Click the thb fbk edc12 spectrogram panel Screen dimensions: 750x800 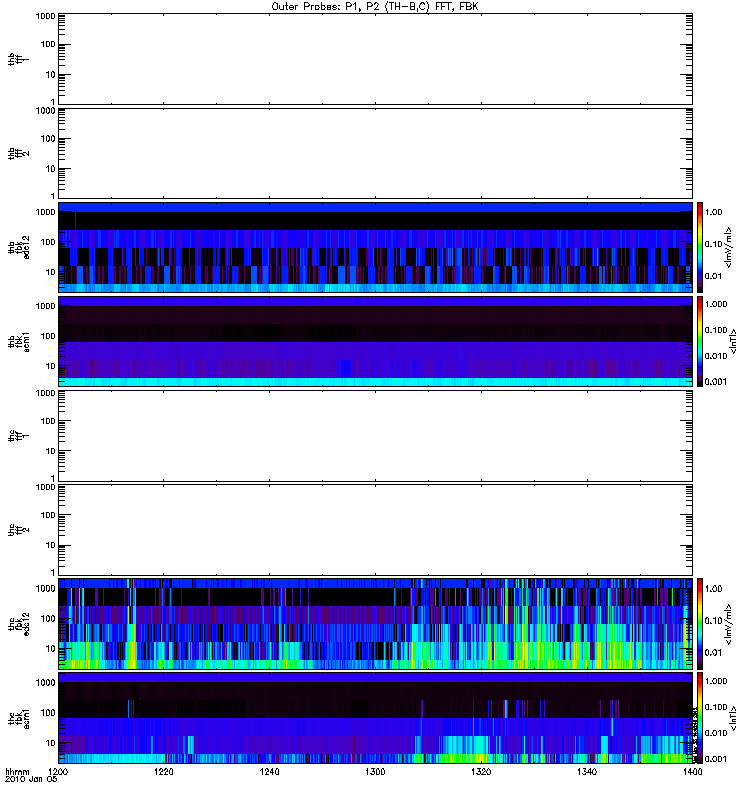(x=375, y=247)
